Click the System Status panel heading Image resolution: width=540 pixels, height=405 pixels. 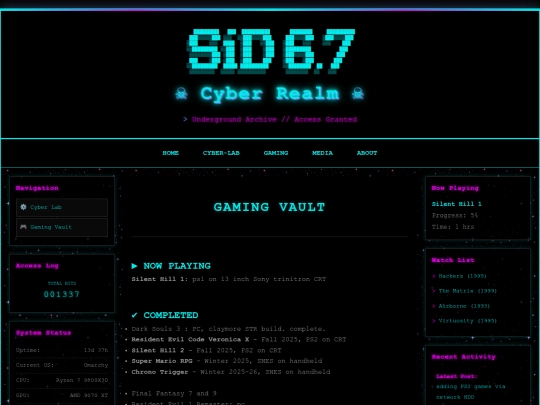pos(43,333)
